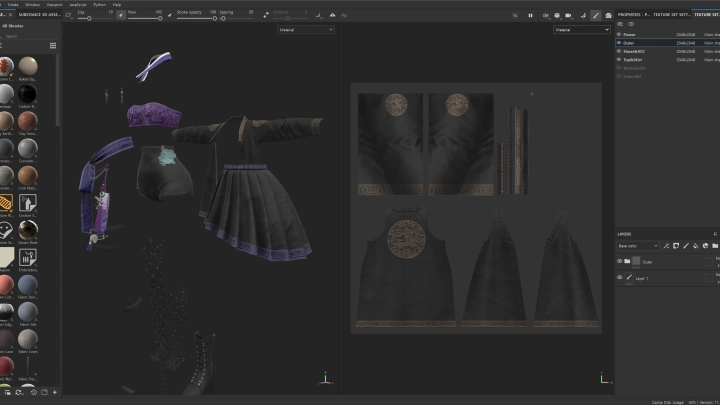This screenshot has width=720, height=405.
Task: Open the brush preset picker in the toolbar
Action: [68, 15]
